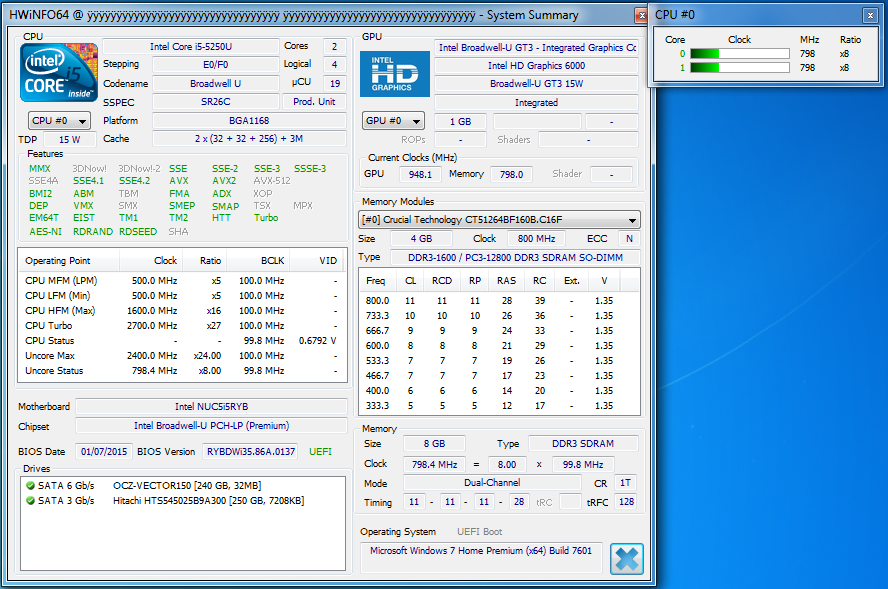Click the AES-NI feature label
This screenshot has width=888, height=589.
[45, 232]
